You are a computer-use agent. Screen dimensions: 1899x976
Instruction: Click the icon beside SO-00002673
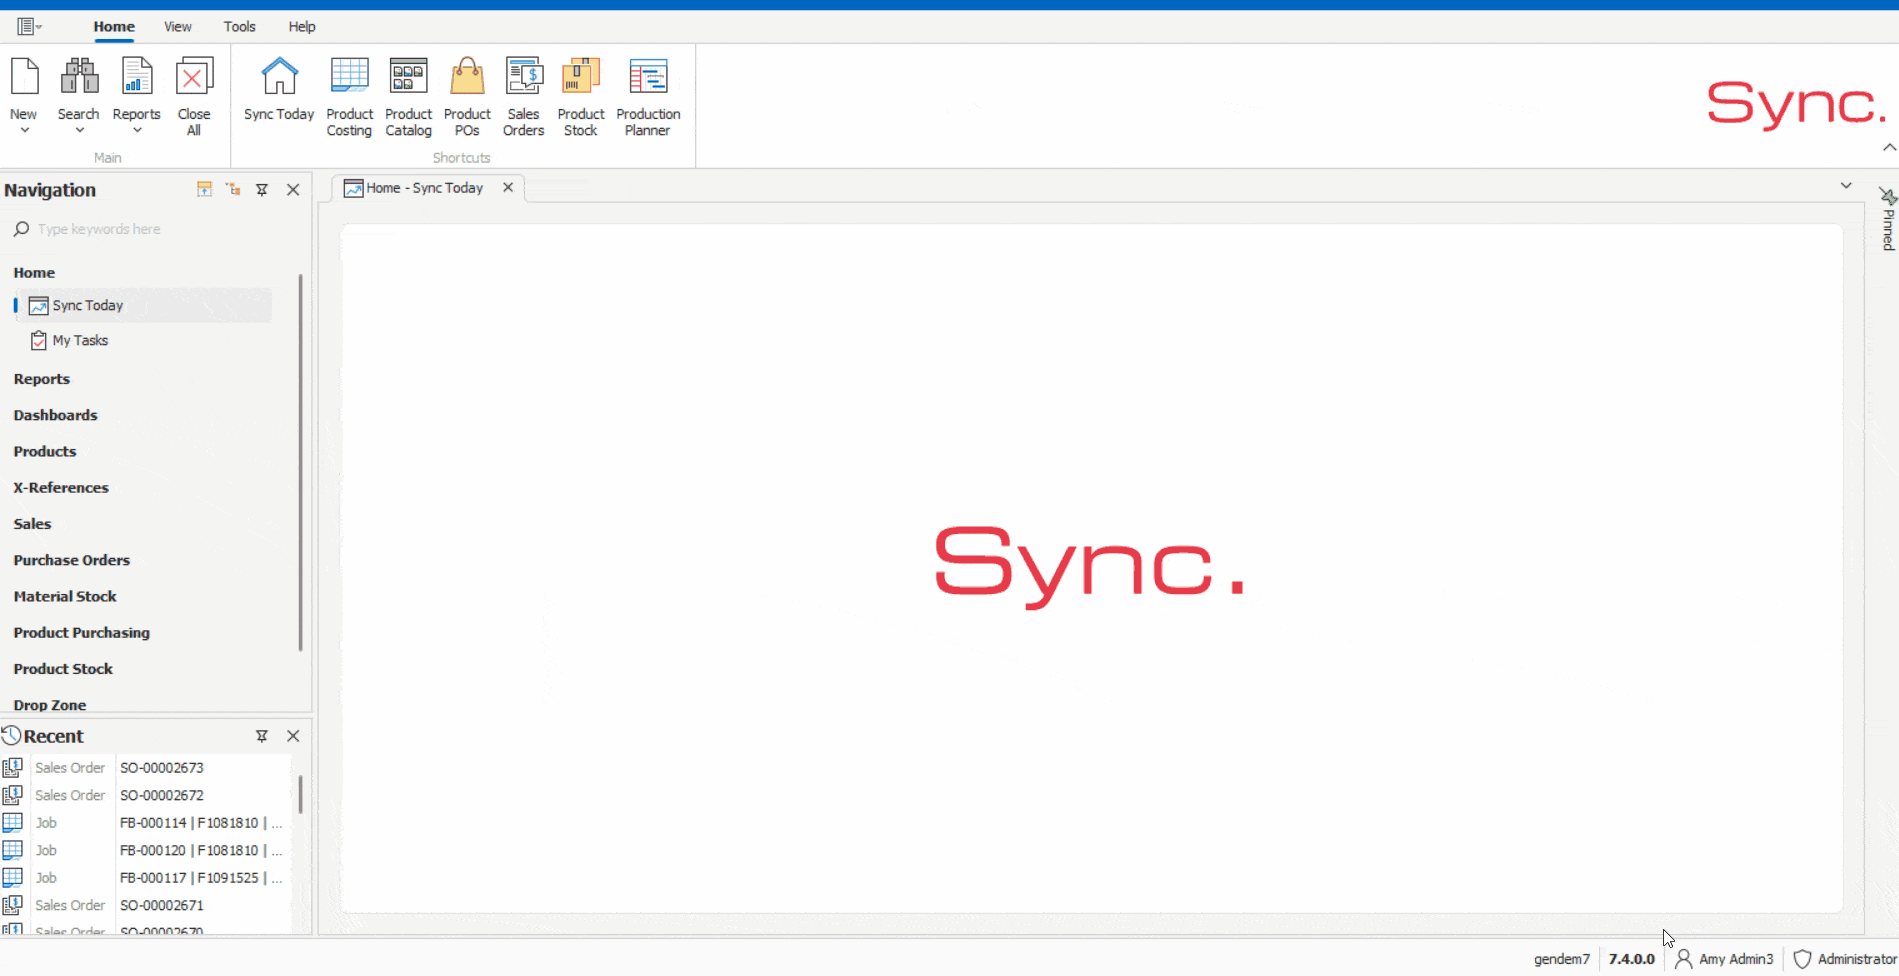(x=12, y=768)
